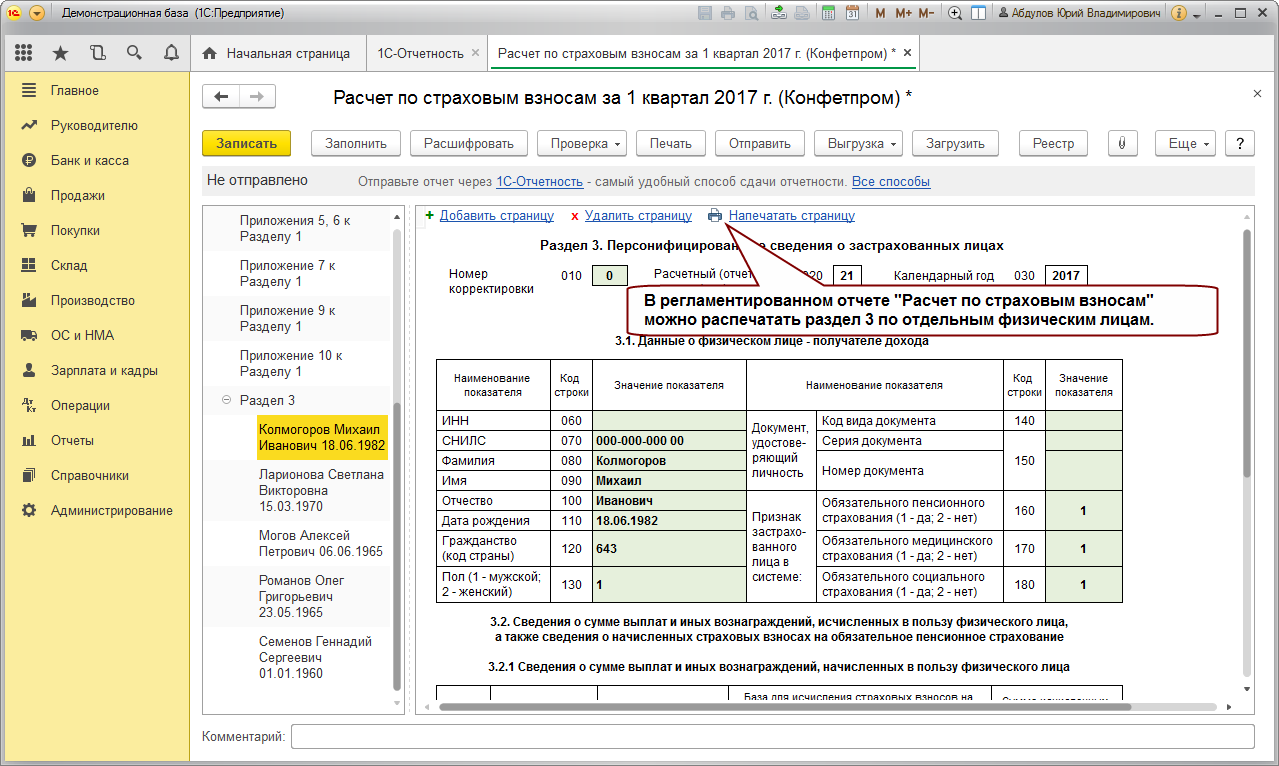Switch to the 1С-Отчетность tab

pos(420,53)
